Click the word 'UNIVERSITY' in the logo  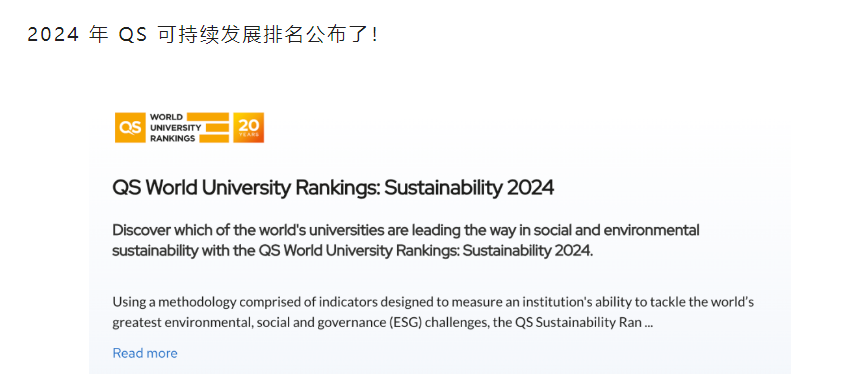click(x=176, y=127)
